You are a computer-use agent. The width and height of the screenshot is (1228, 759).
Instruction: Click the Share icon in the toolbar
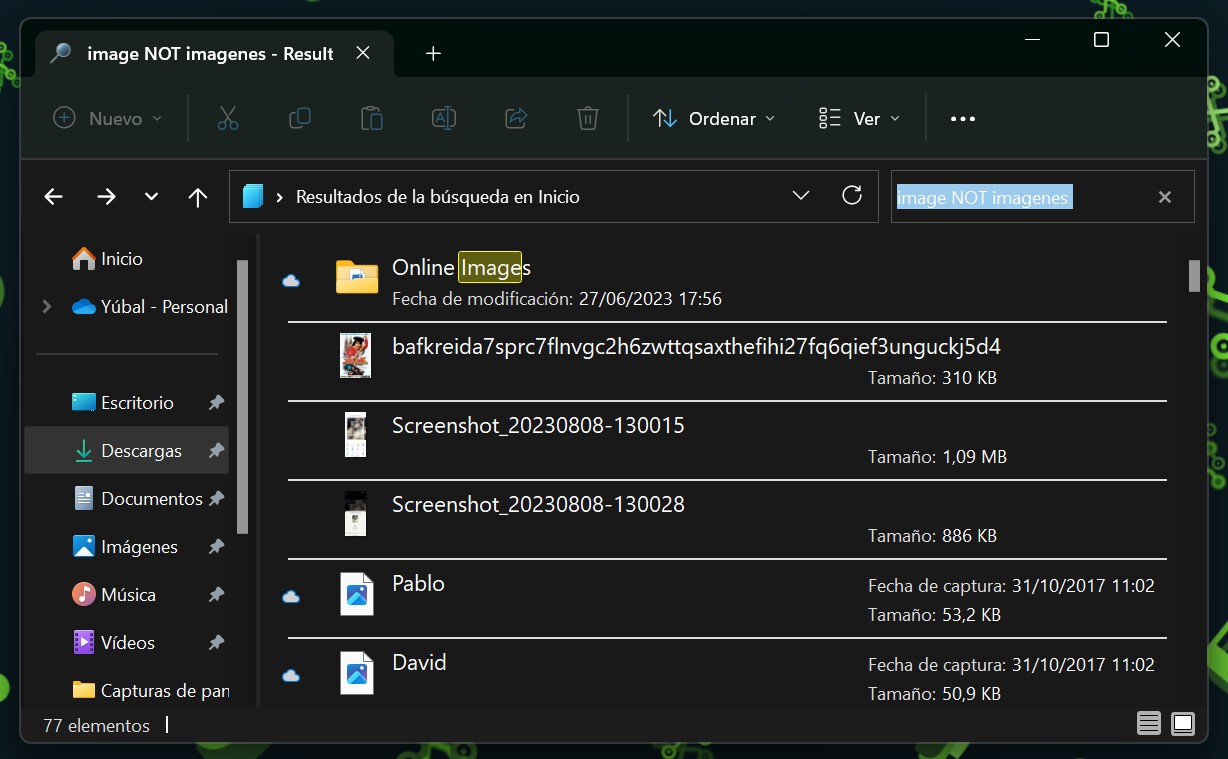[515, 118]
